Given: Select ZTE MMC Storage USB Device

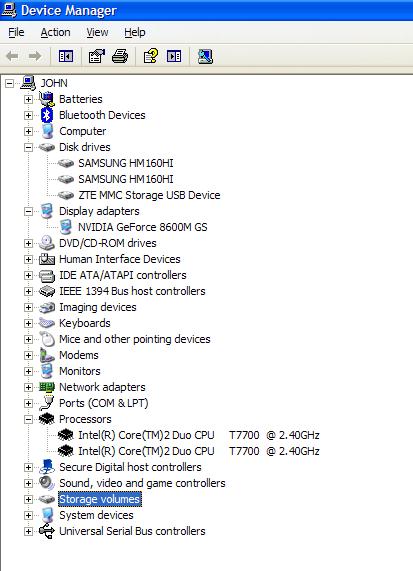Looking at the screenshot, I should pos(149,195).
